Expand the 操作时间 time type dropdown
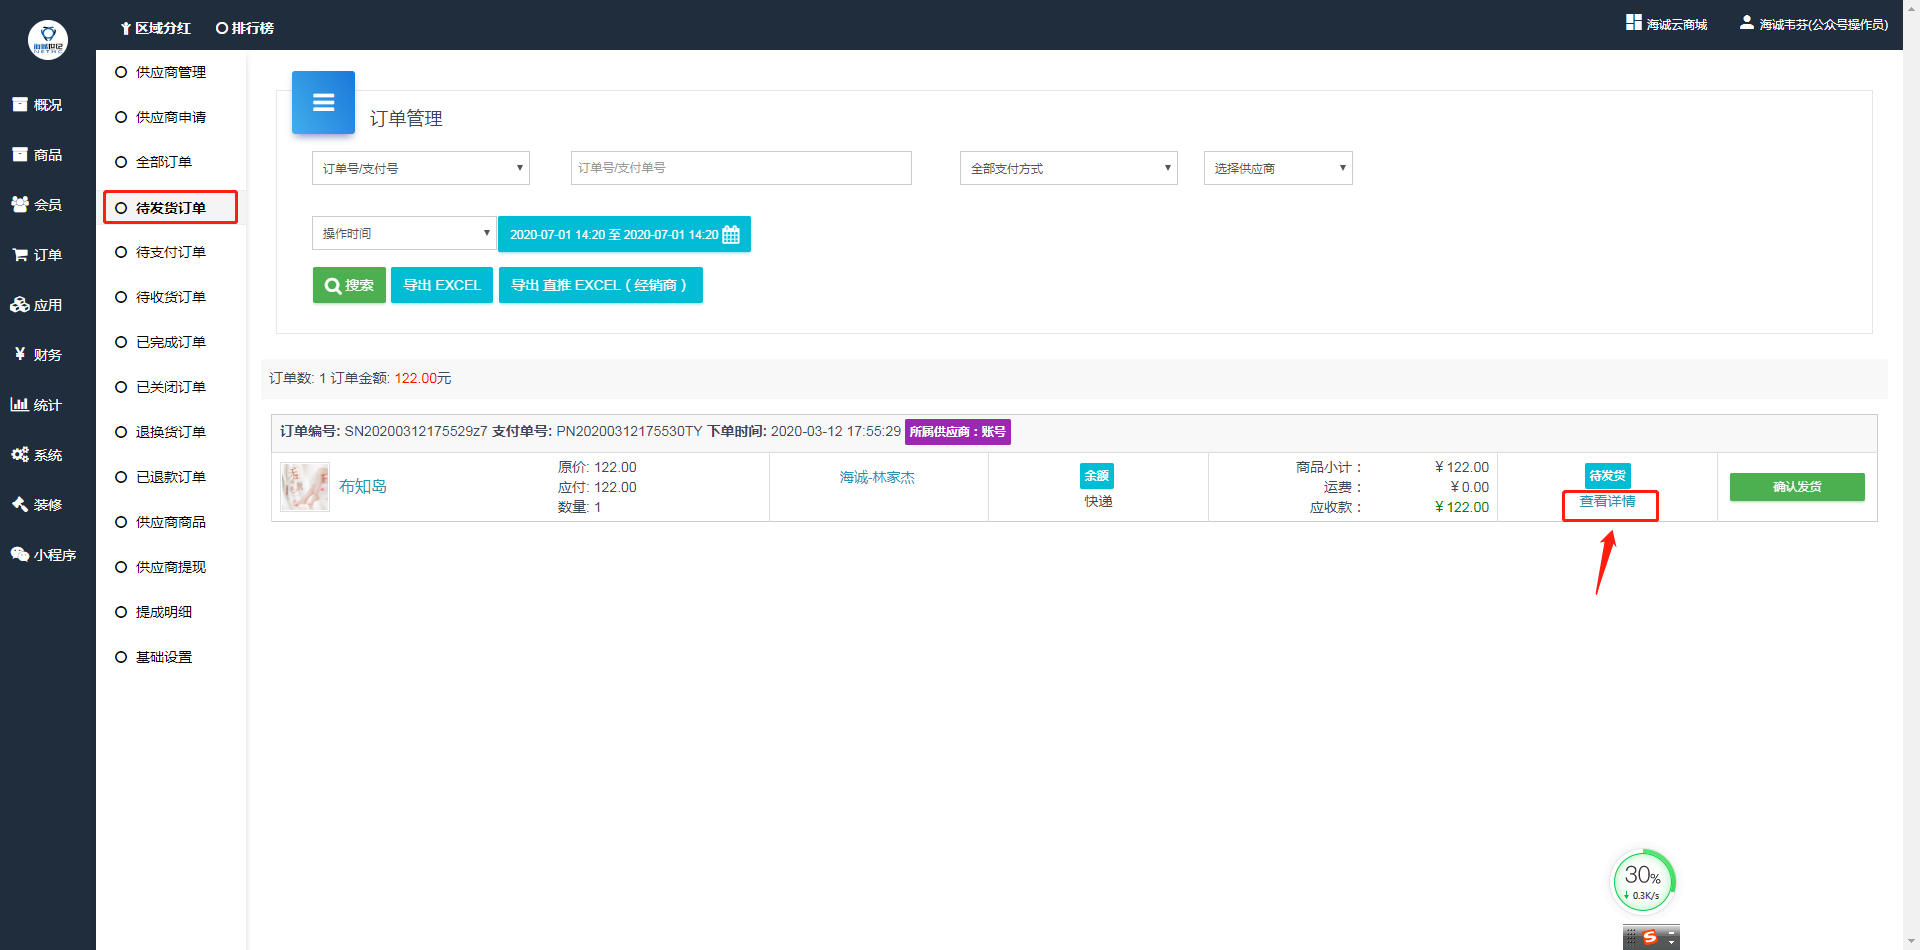This screenshot has height=950, width=1920. pyautogui.click(x=404, y=233)
